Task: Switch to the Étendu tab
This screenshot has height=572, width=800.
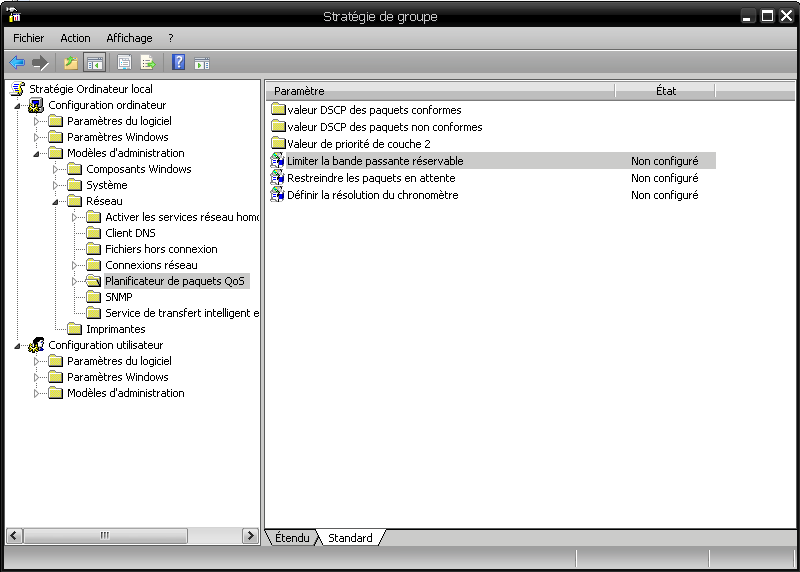Action: tap(292, 538)
